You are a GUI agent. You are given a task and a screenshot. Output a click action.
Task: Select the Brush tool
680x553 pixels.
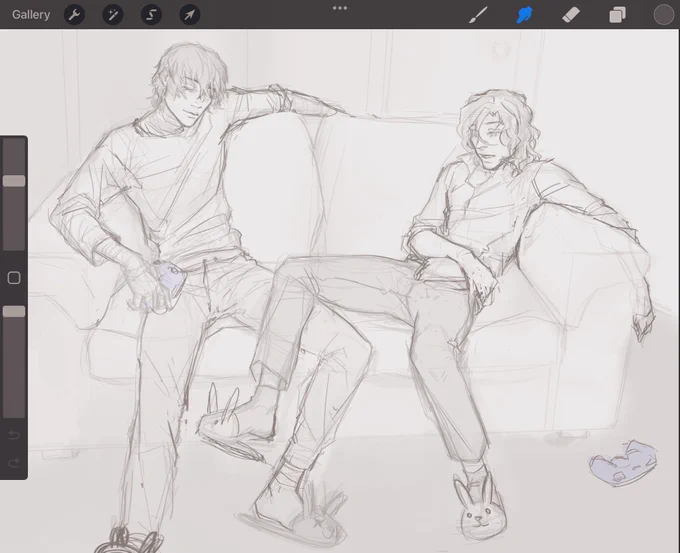pyautogui.click(x=478, y=15)
